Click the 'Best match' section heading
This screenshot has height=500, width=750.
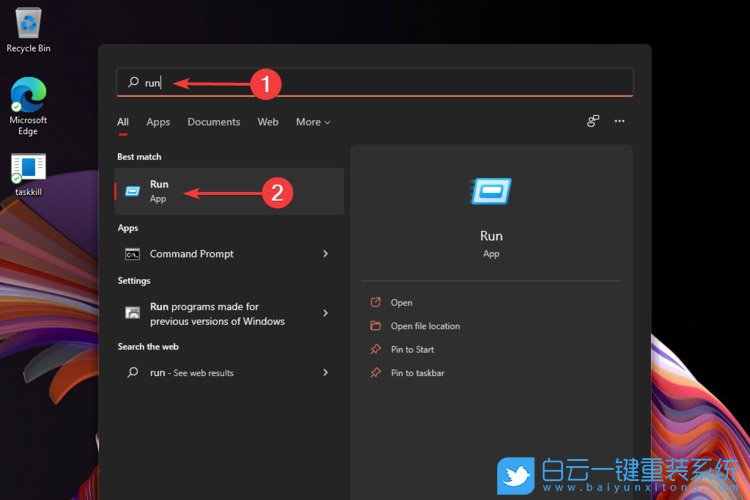coord(139,156)
